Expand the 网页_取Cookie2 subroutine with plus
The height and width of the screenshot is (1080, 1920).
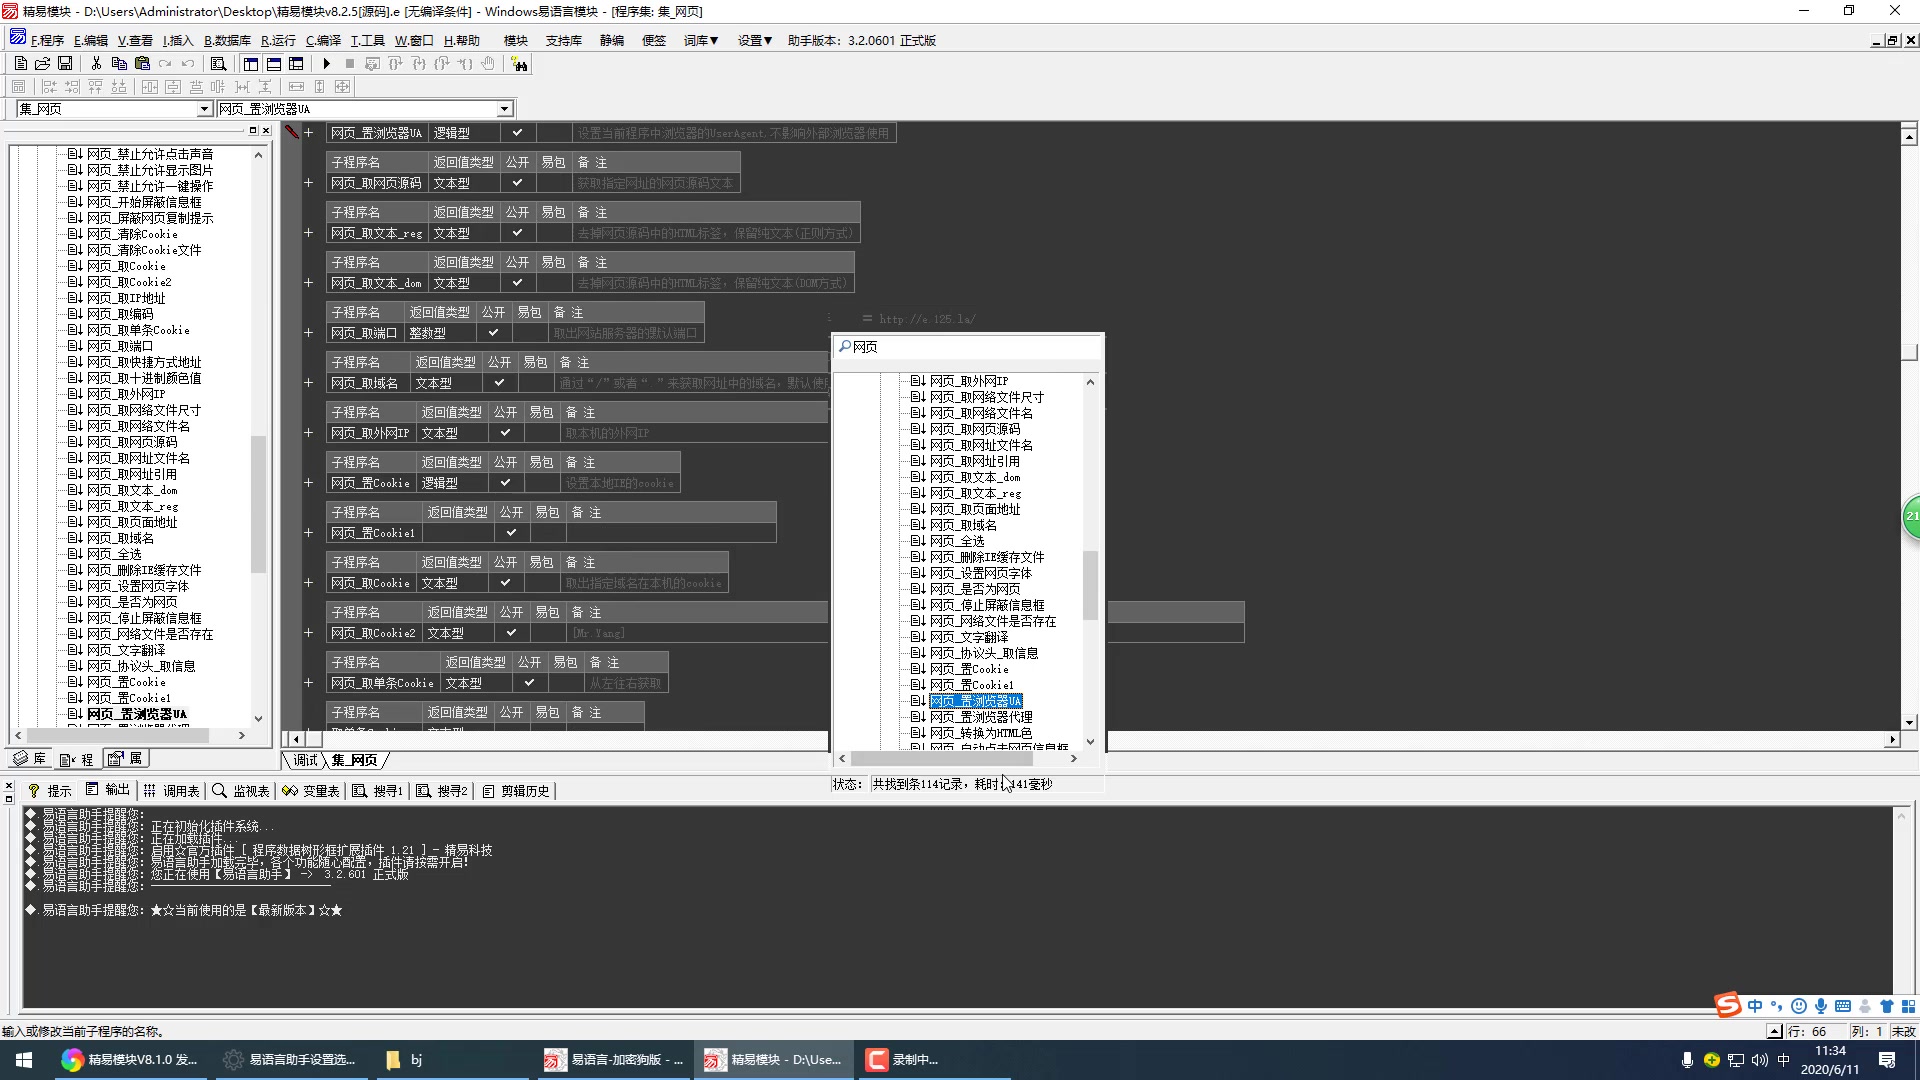click(309, 633)
